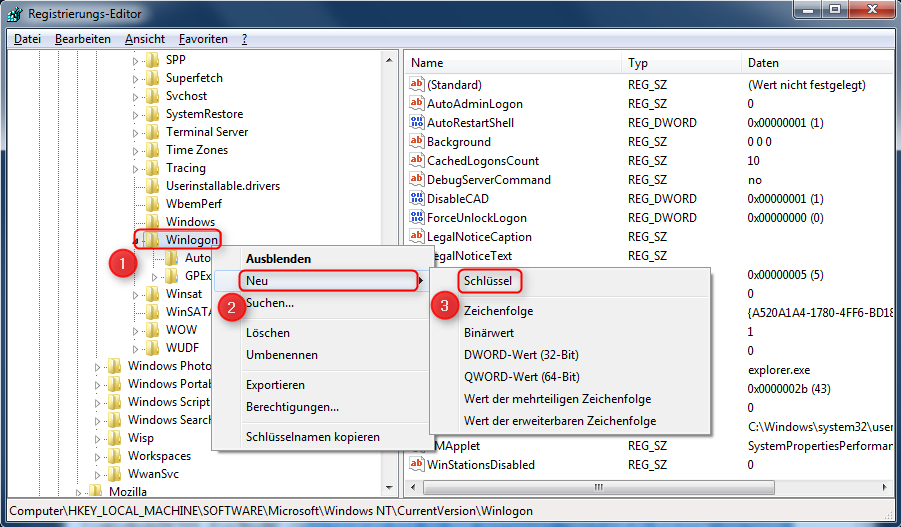Click the AutoRestartShell DWORD value icon

[x=417, y=123]
